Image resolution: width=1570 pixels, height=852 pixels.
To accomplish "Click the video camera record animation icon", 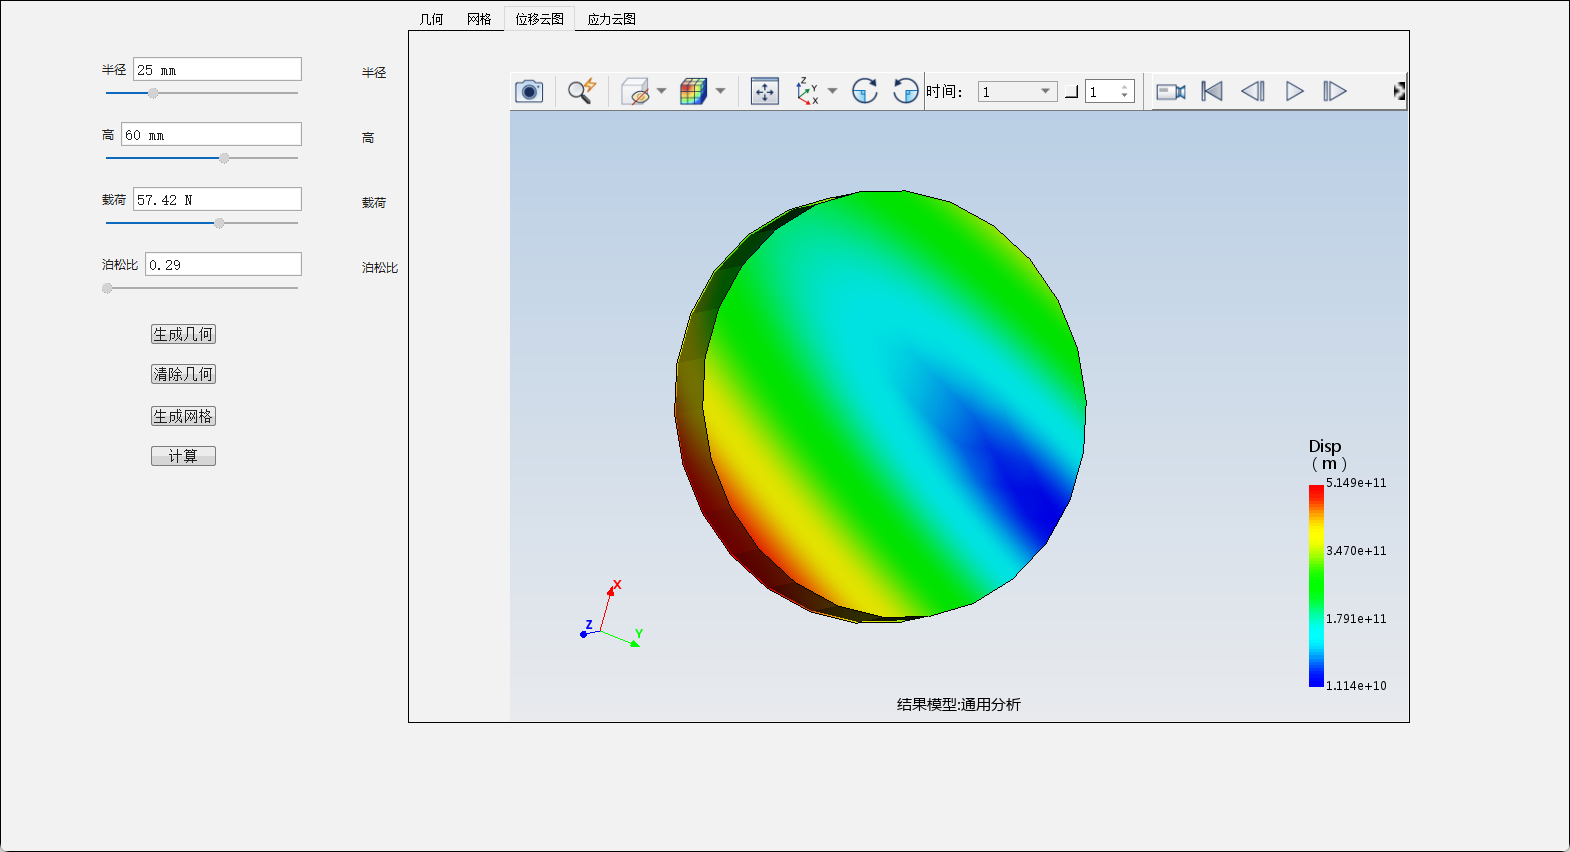I will 1171,92.
